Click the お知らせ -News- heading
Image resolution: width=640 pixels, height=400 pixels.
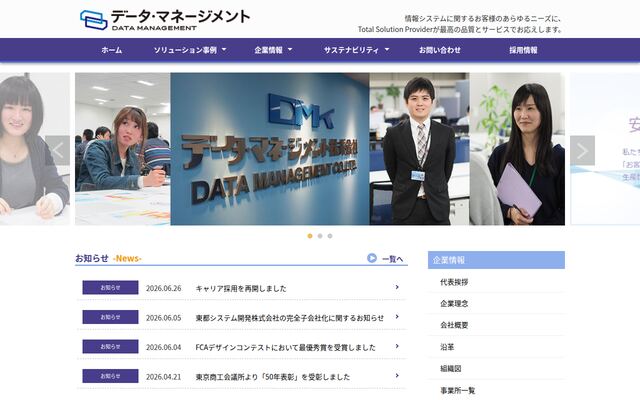click(x=108, y=258)
